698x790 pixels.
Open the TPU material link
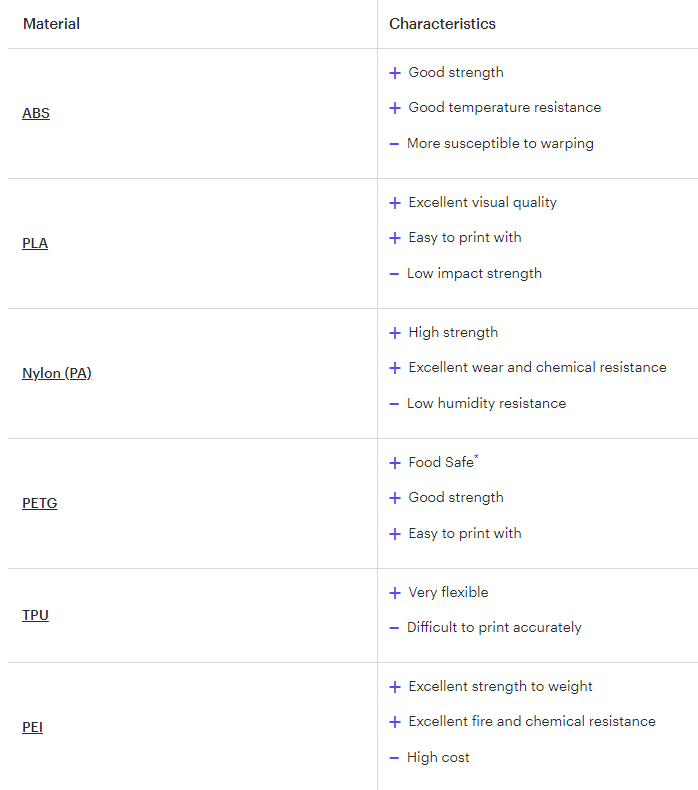(x=35, y=615)
